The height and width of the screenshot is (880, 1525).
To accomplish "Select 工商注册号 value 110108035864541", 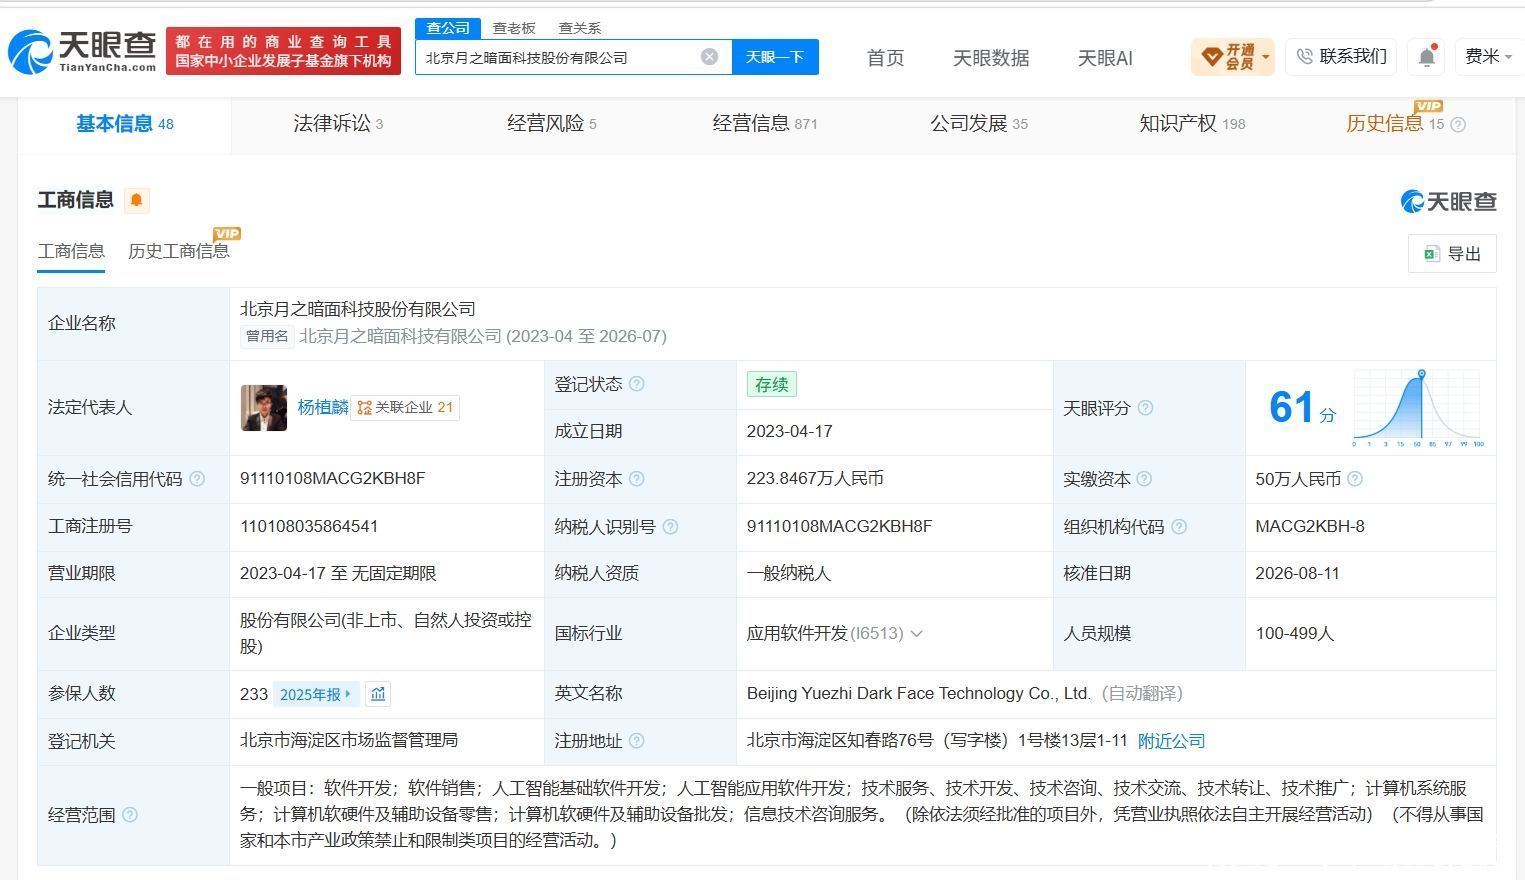I will [x=309, y=527].
